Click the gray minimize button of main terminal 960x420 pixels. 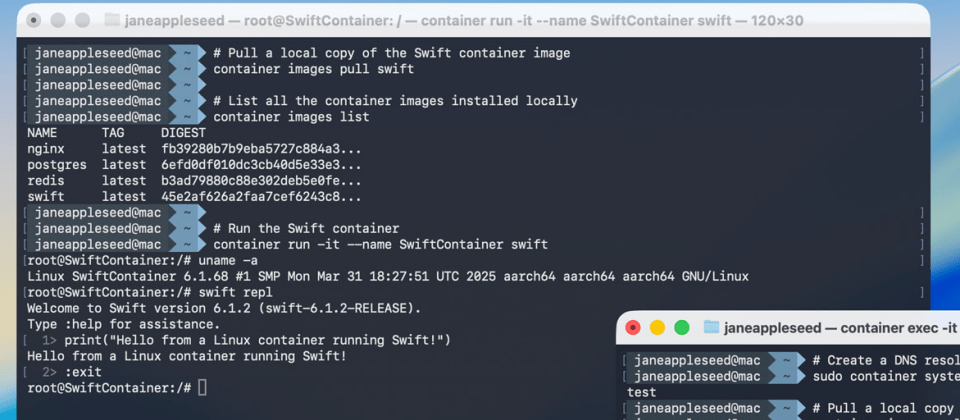(x=58, y=20)
